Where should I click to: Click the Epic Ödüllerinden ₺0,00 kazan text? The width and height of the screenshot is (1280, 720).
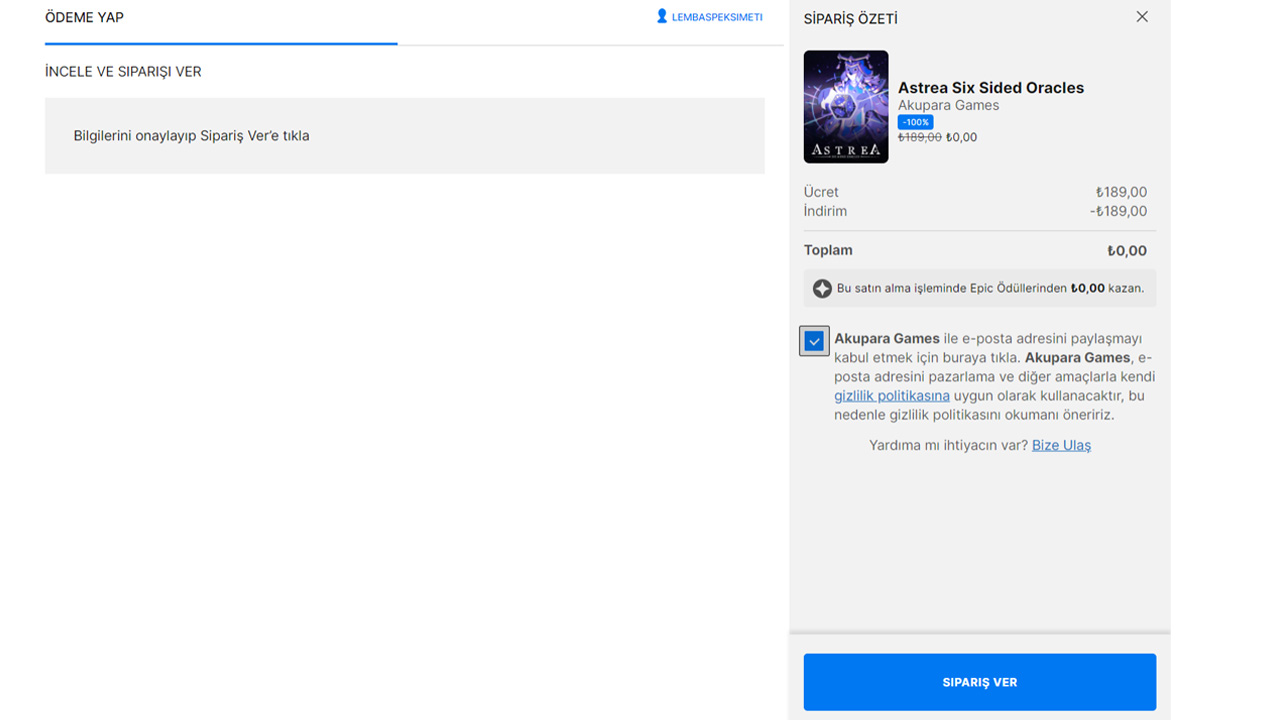tap(990, 288)
